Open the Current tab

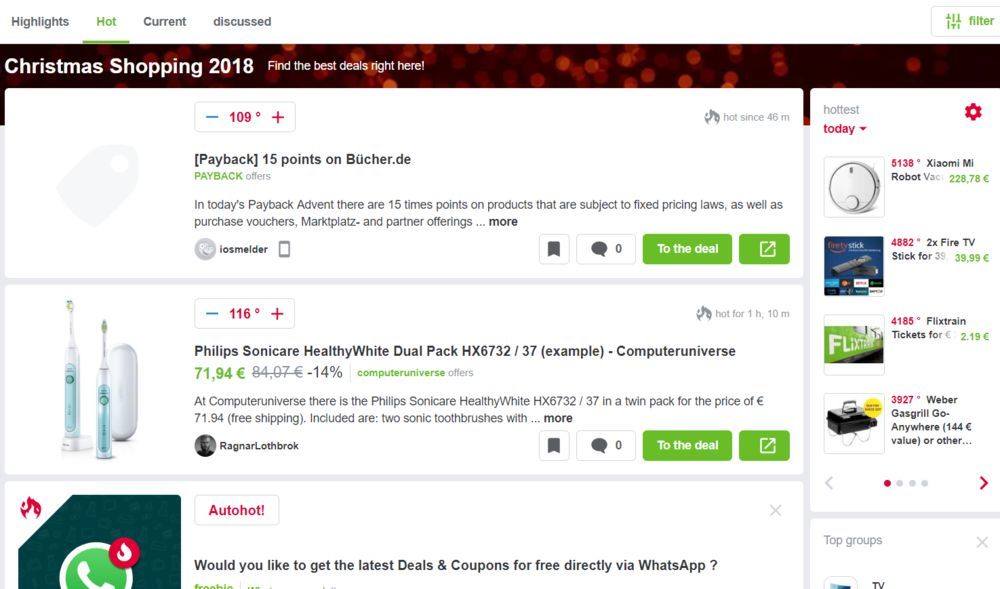click(x=165, y=22)
